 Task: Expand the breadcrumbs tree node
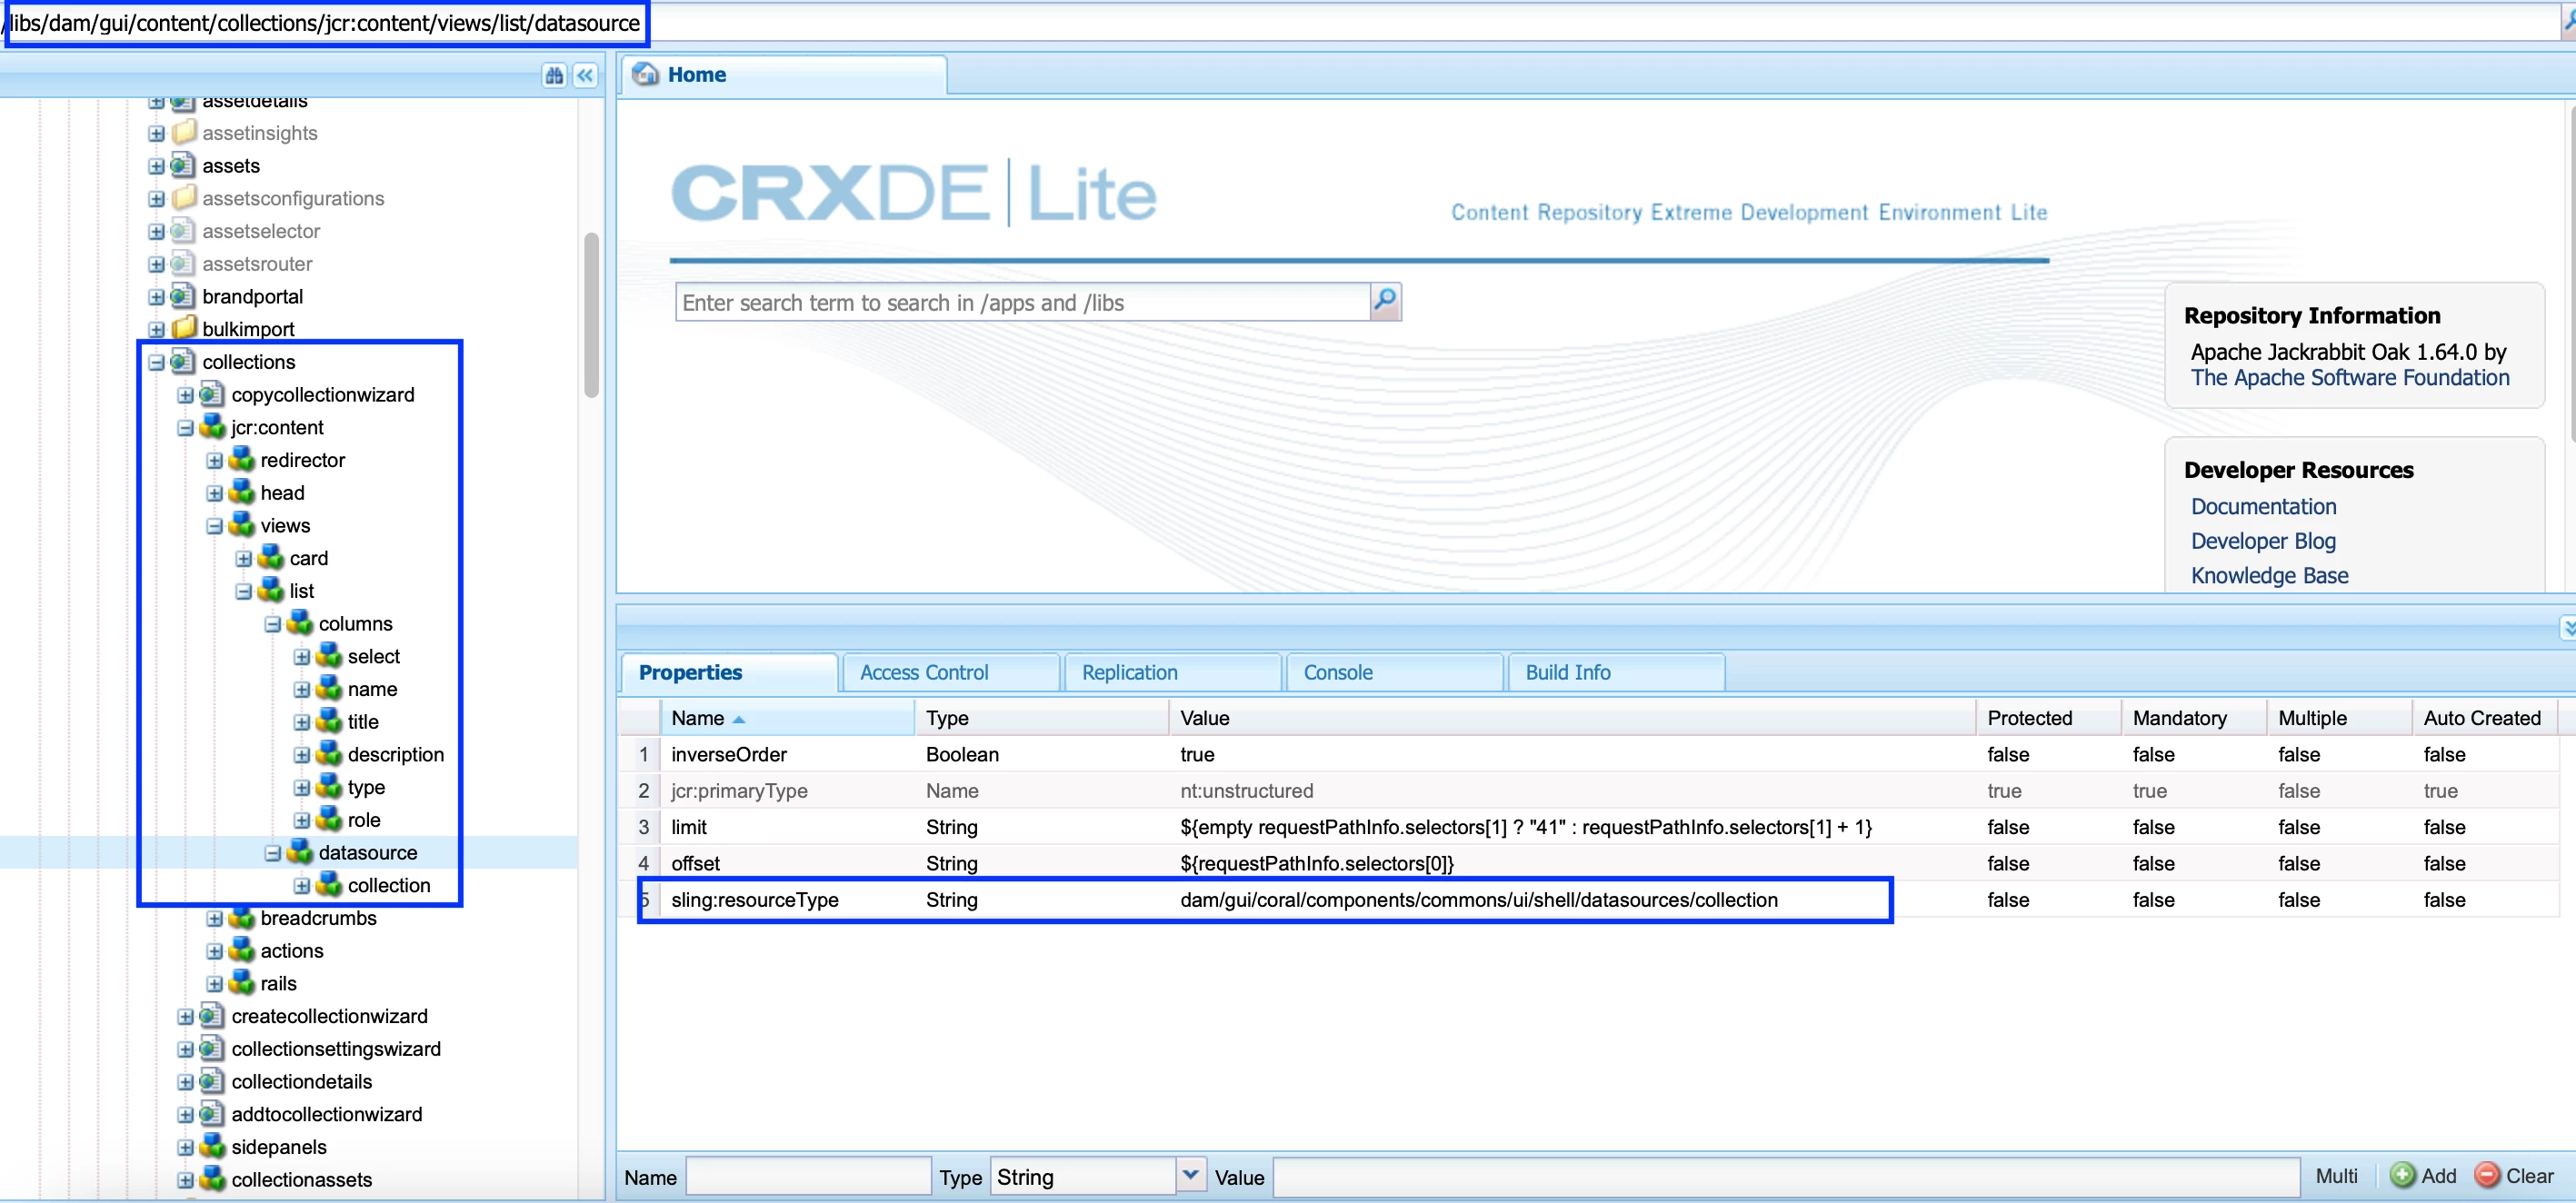[215, 919]
